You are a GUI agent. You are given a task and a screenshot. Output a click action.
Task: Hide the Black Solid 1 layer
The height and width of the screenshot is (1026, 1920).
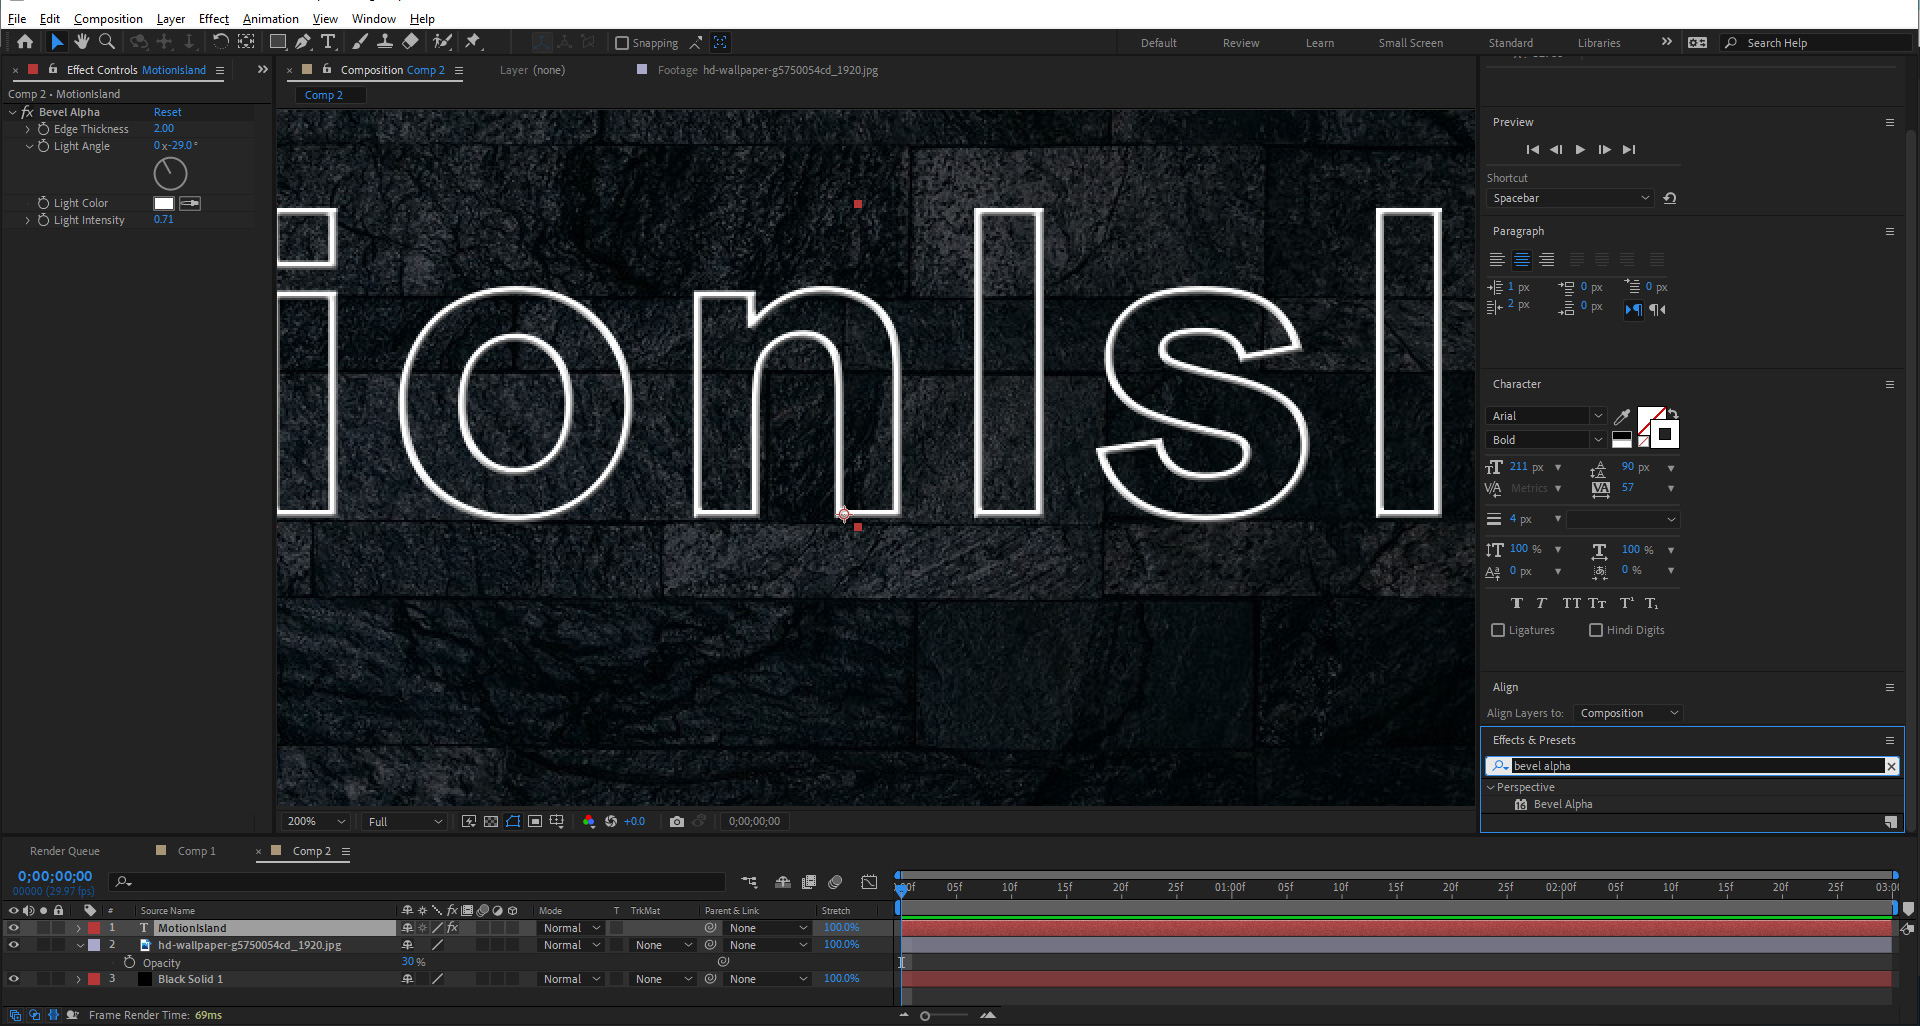(13, 979)
